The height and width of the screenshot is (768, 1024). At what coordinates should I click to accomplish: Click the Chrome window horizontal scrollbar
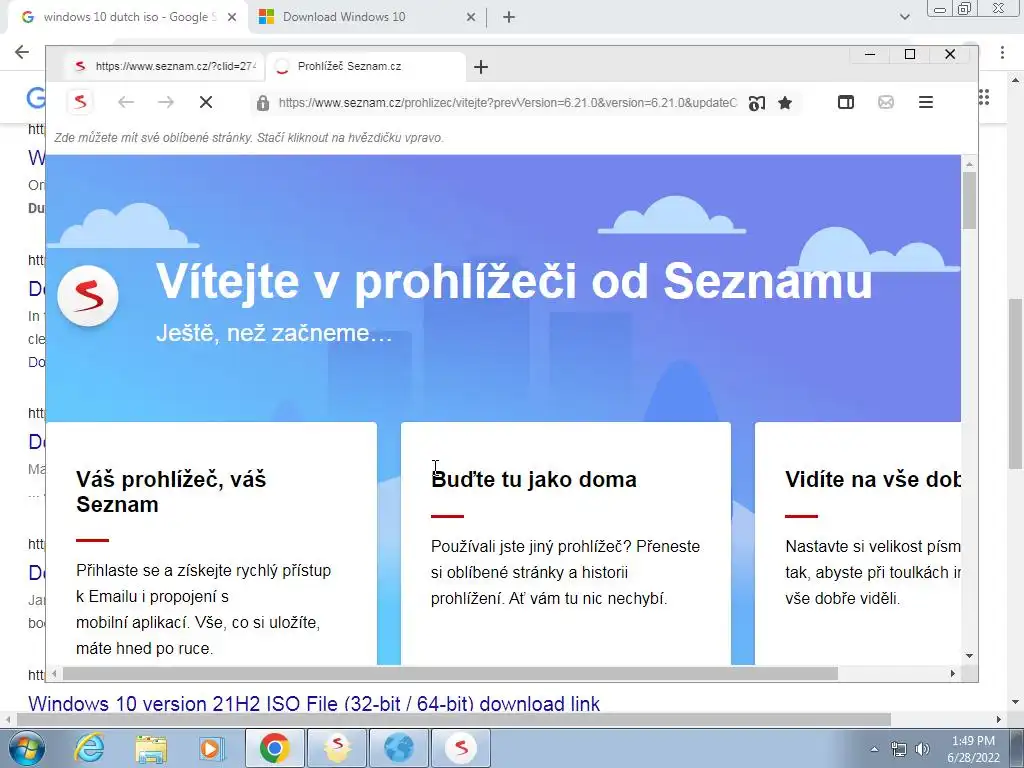pyautogui.click(x=454, y=719)
